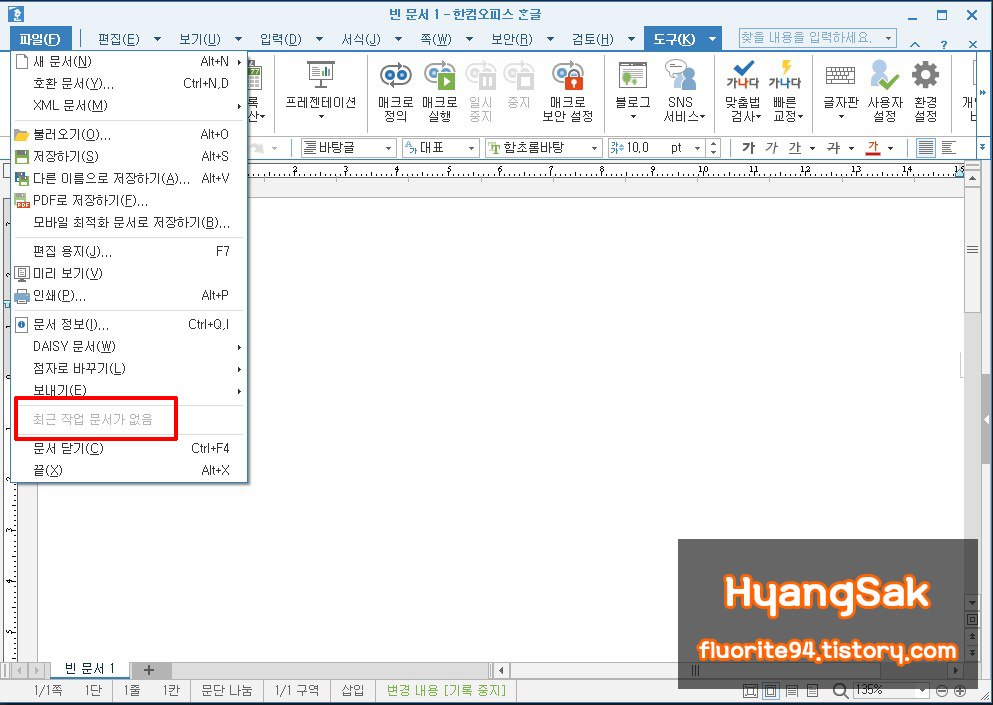Add new document tab with plus
Screen dimensions: 993x705
pyautogui.click(x=149, y=670)
